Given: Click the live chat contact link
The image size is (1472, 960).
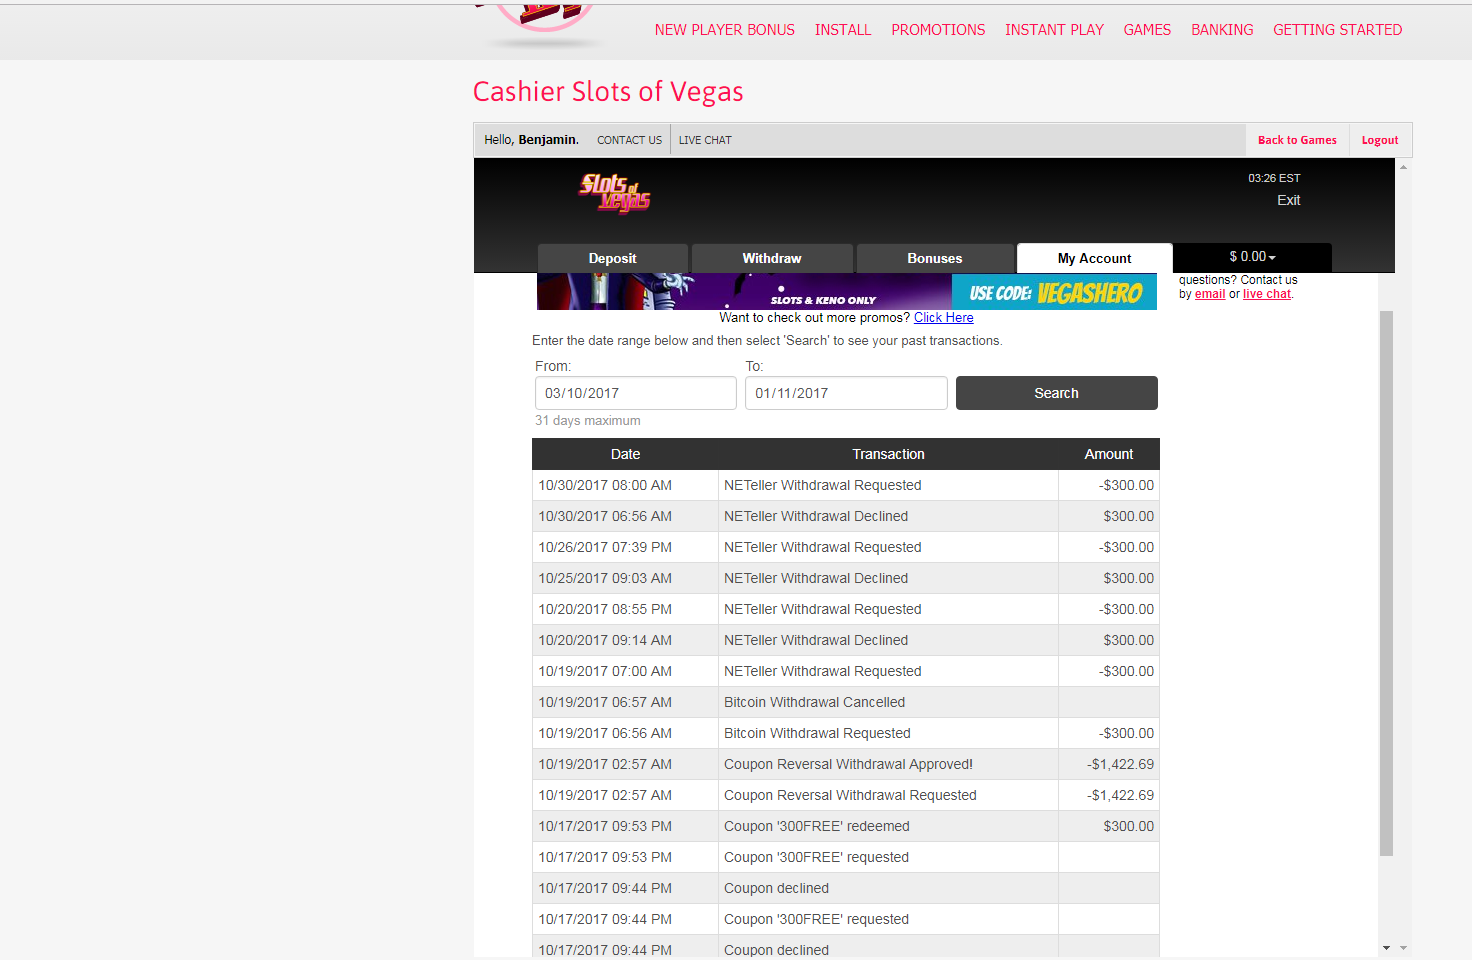Looking at the screenshot, I should 1267,294.
